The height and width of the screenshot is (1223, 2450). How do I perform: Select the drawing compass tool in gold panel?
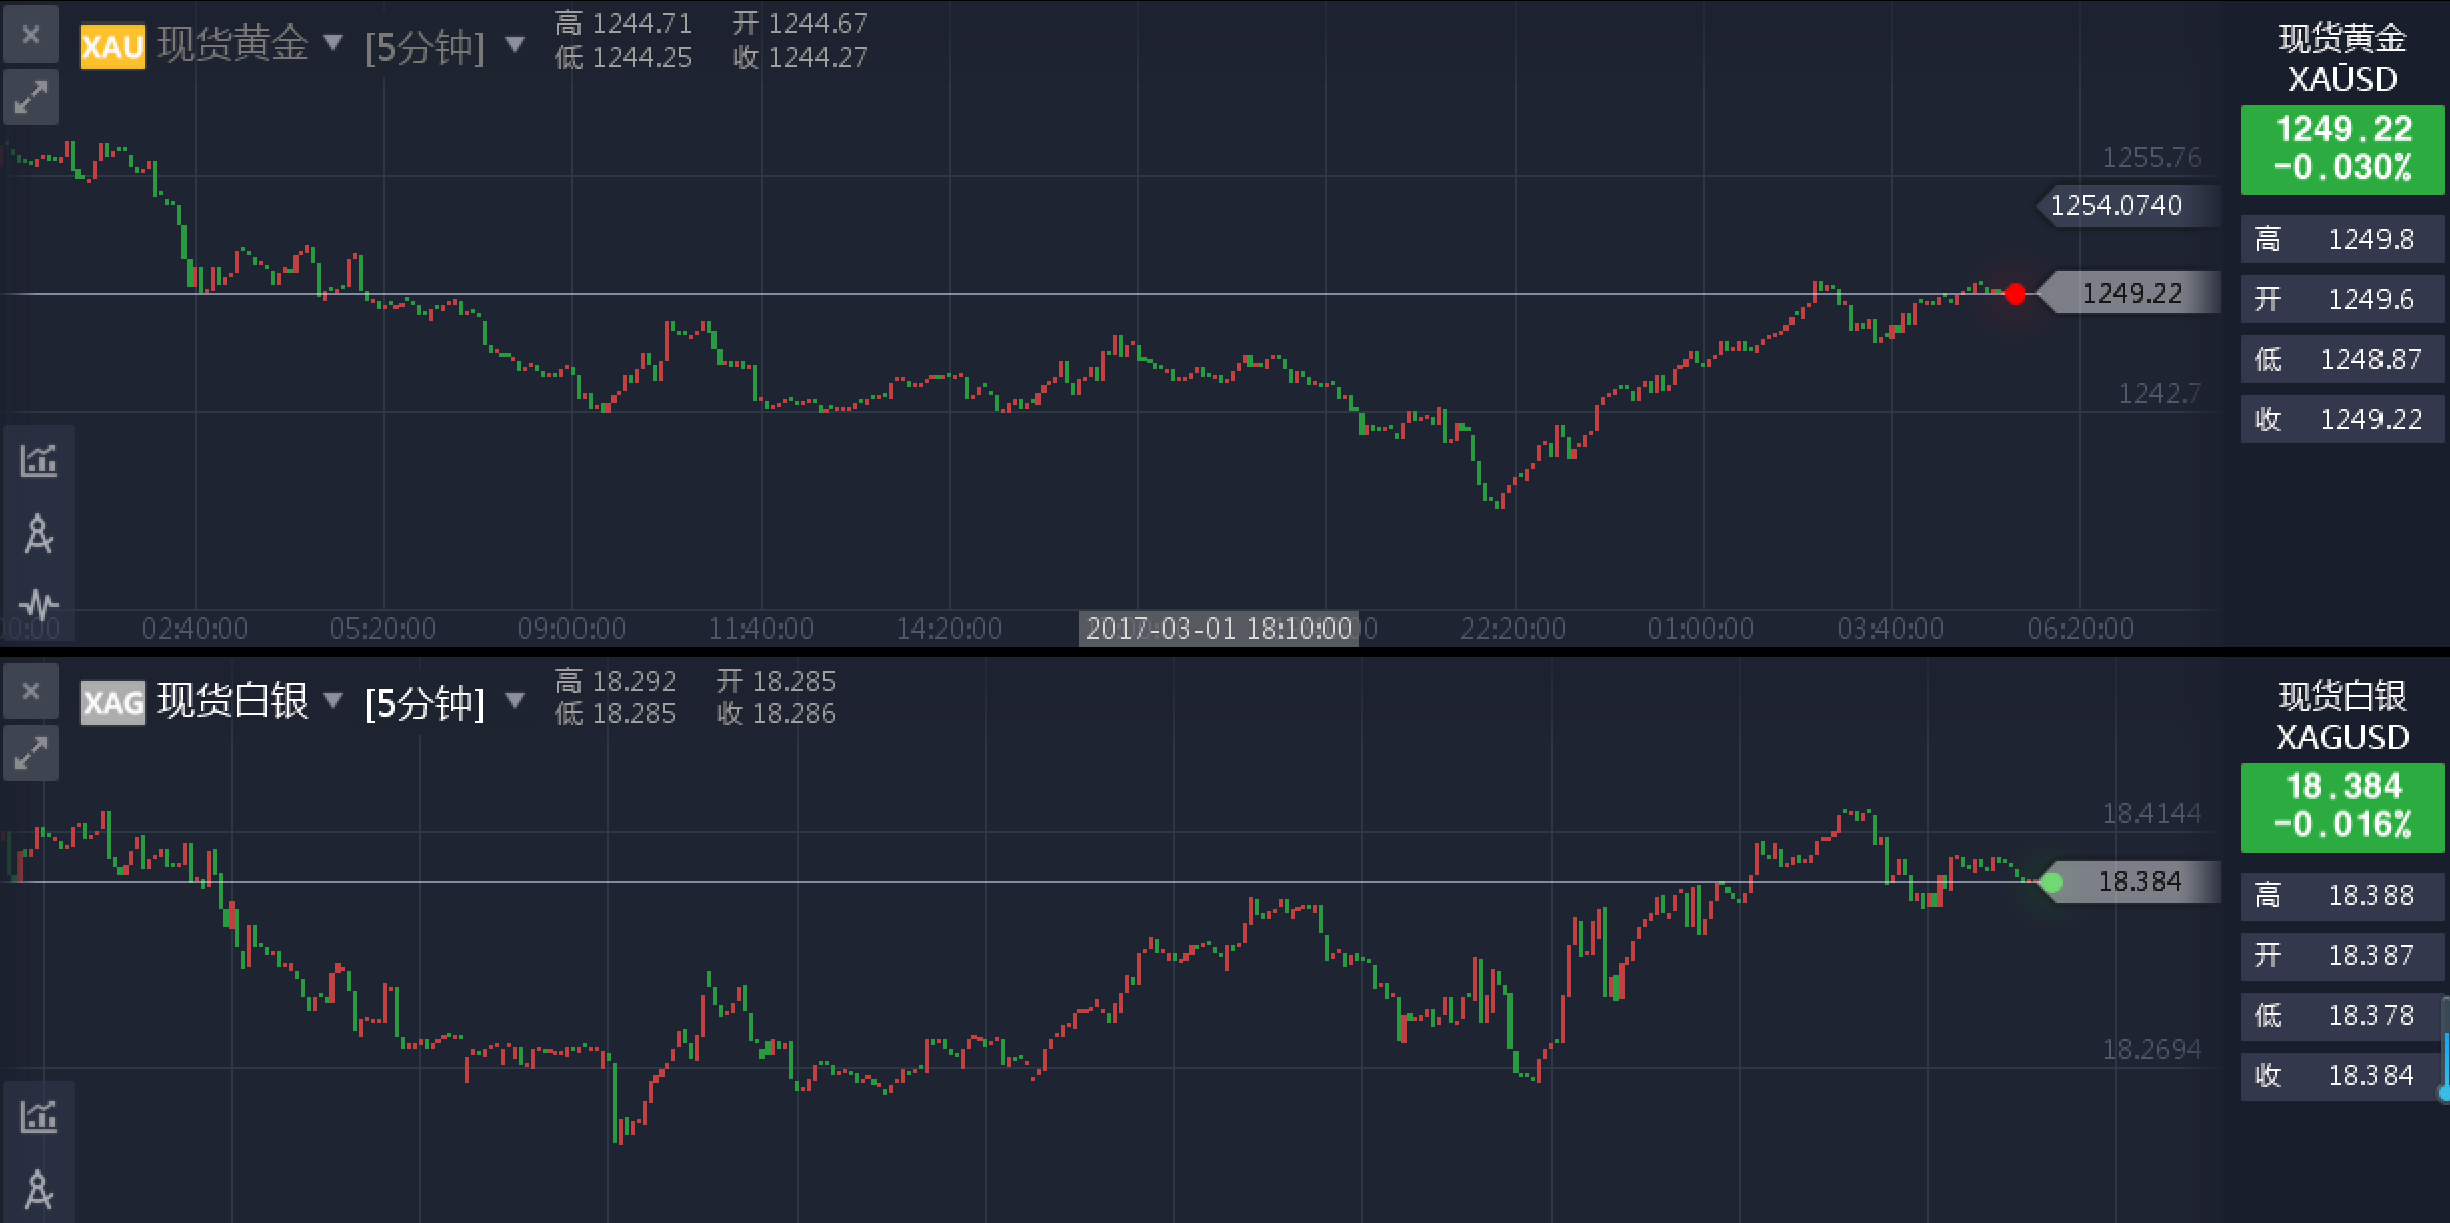[39, 534]
